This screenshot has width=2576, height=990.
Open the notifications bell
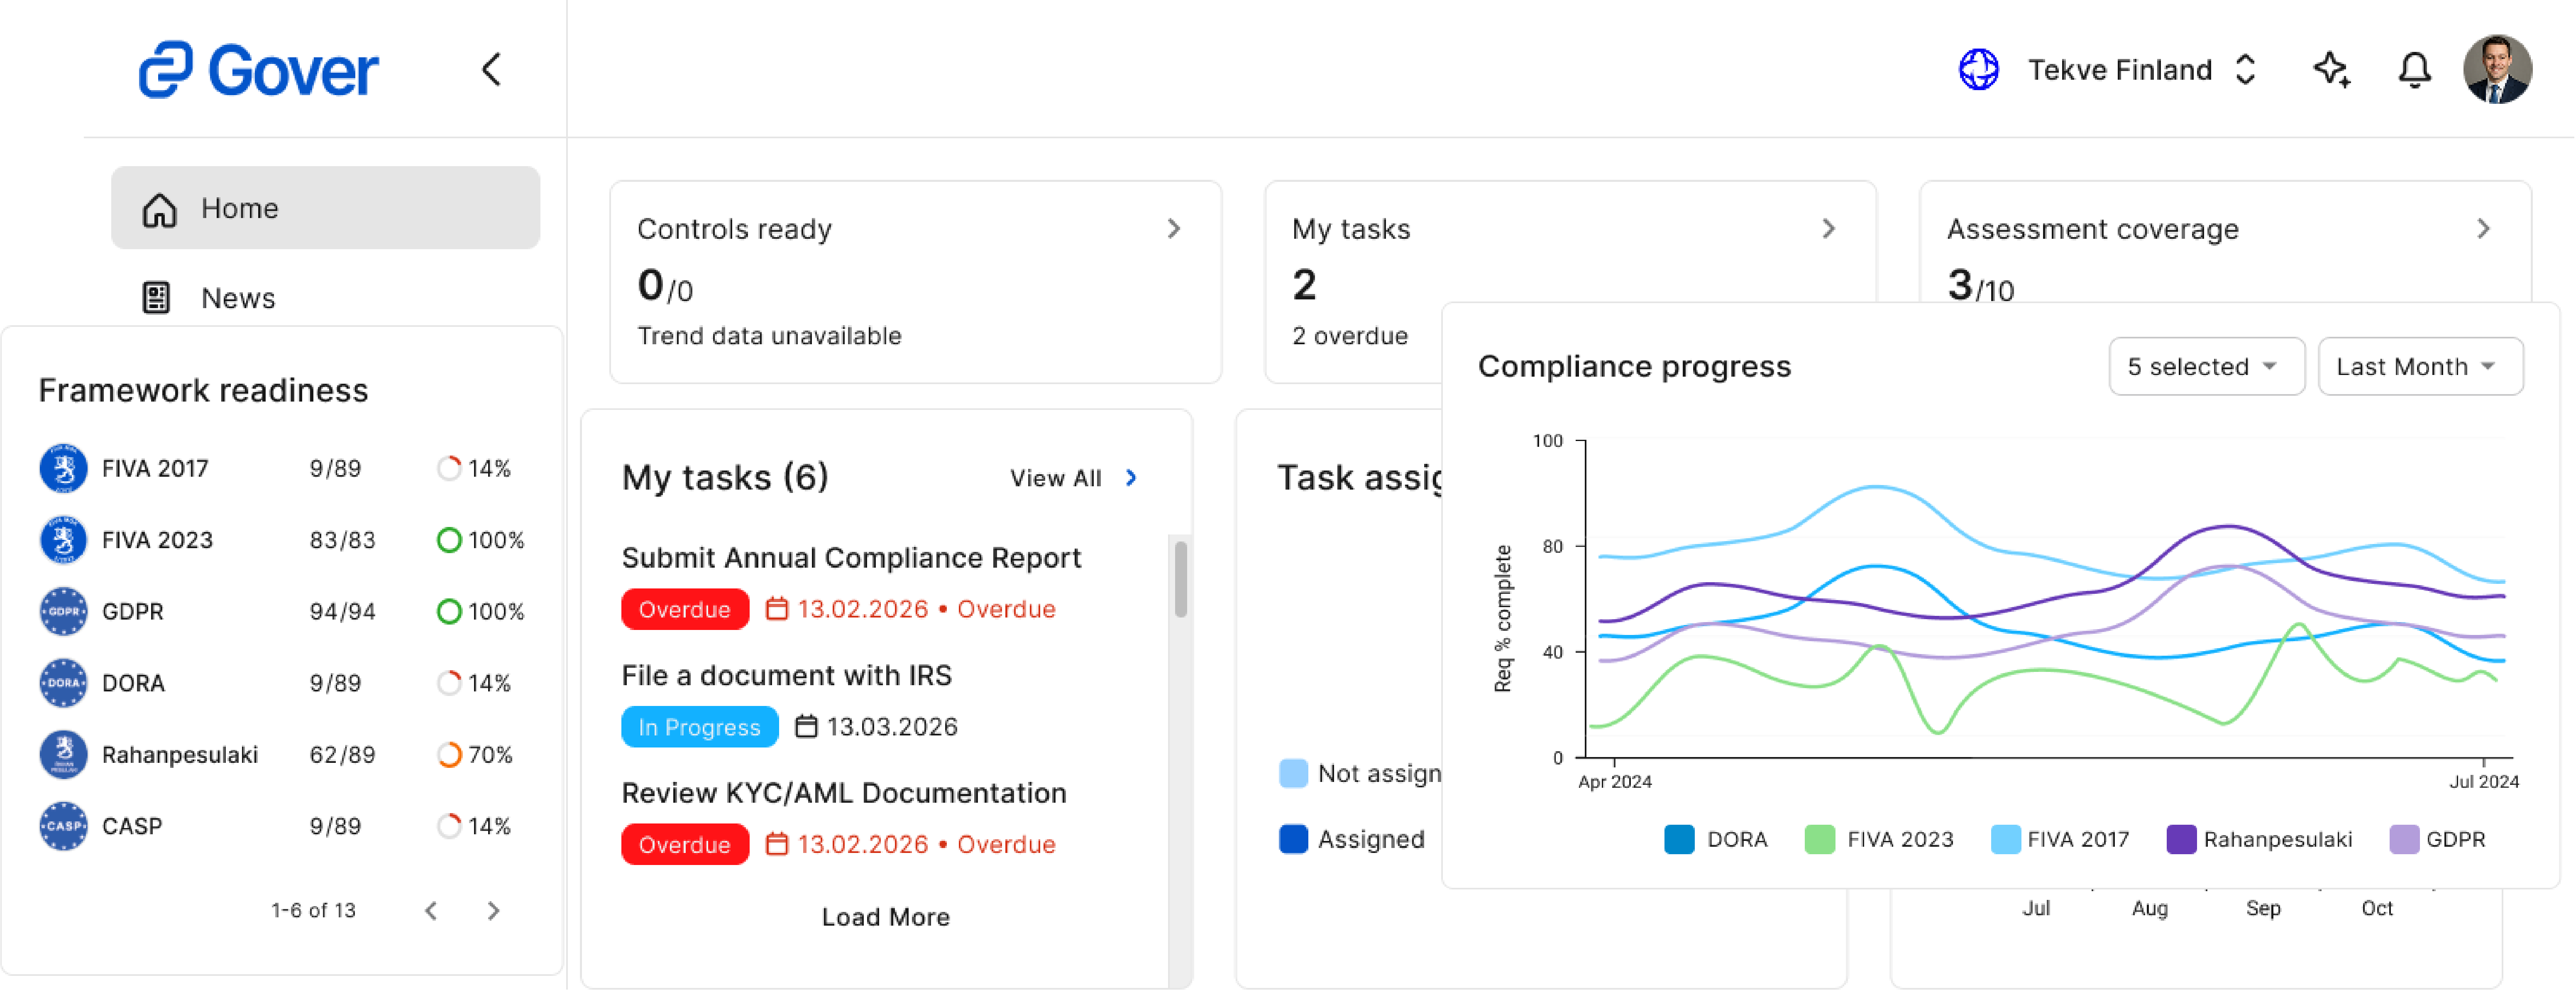click(2414, 70)
